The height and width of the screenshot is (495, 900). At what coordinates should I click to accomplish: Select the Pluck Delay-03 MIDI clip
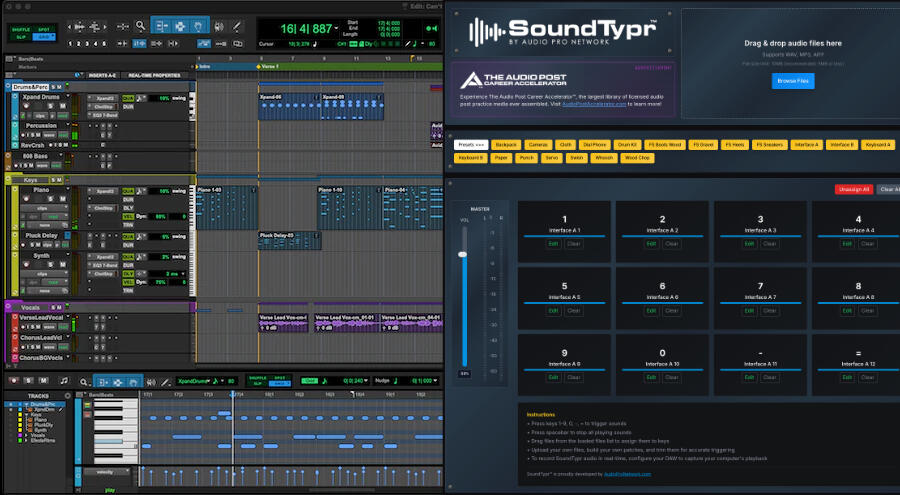[289, 241]
